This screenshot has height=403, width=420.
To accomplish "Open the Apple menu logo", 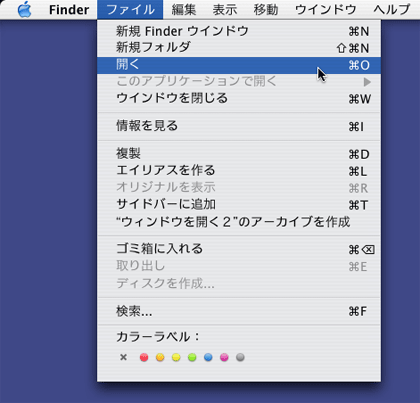I will [x=25, y=9].
